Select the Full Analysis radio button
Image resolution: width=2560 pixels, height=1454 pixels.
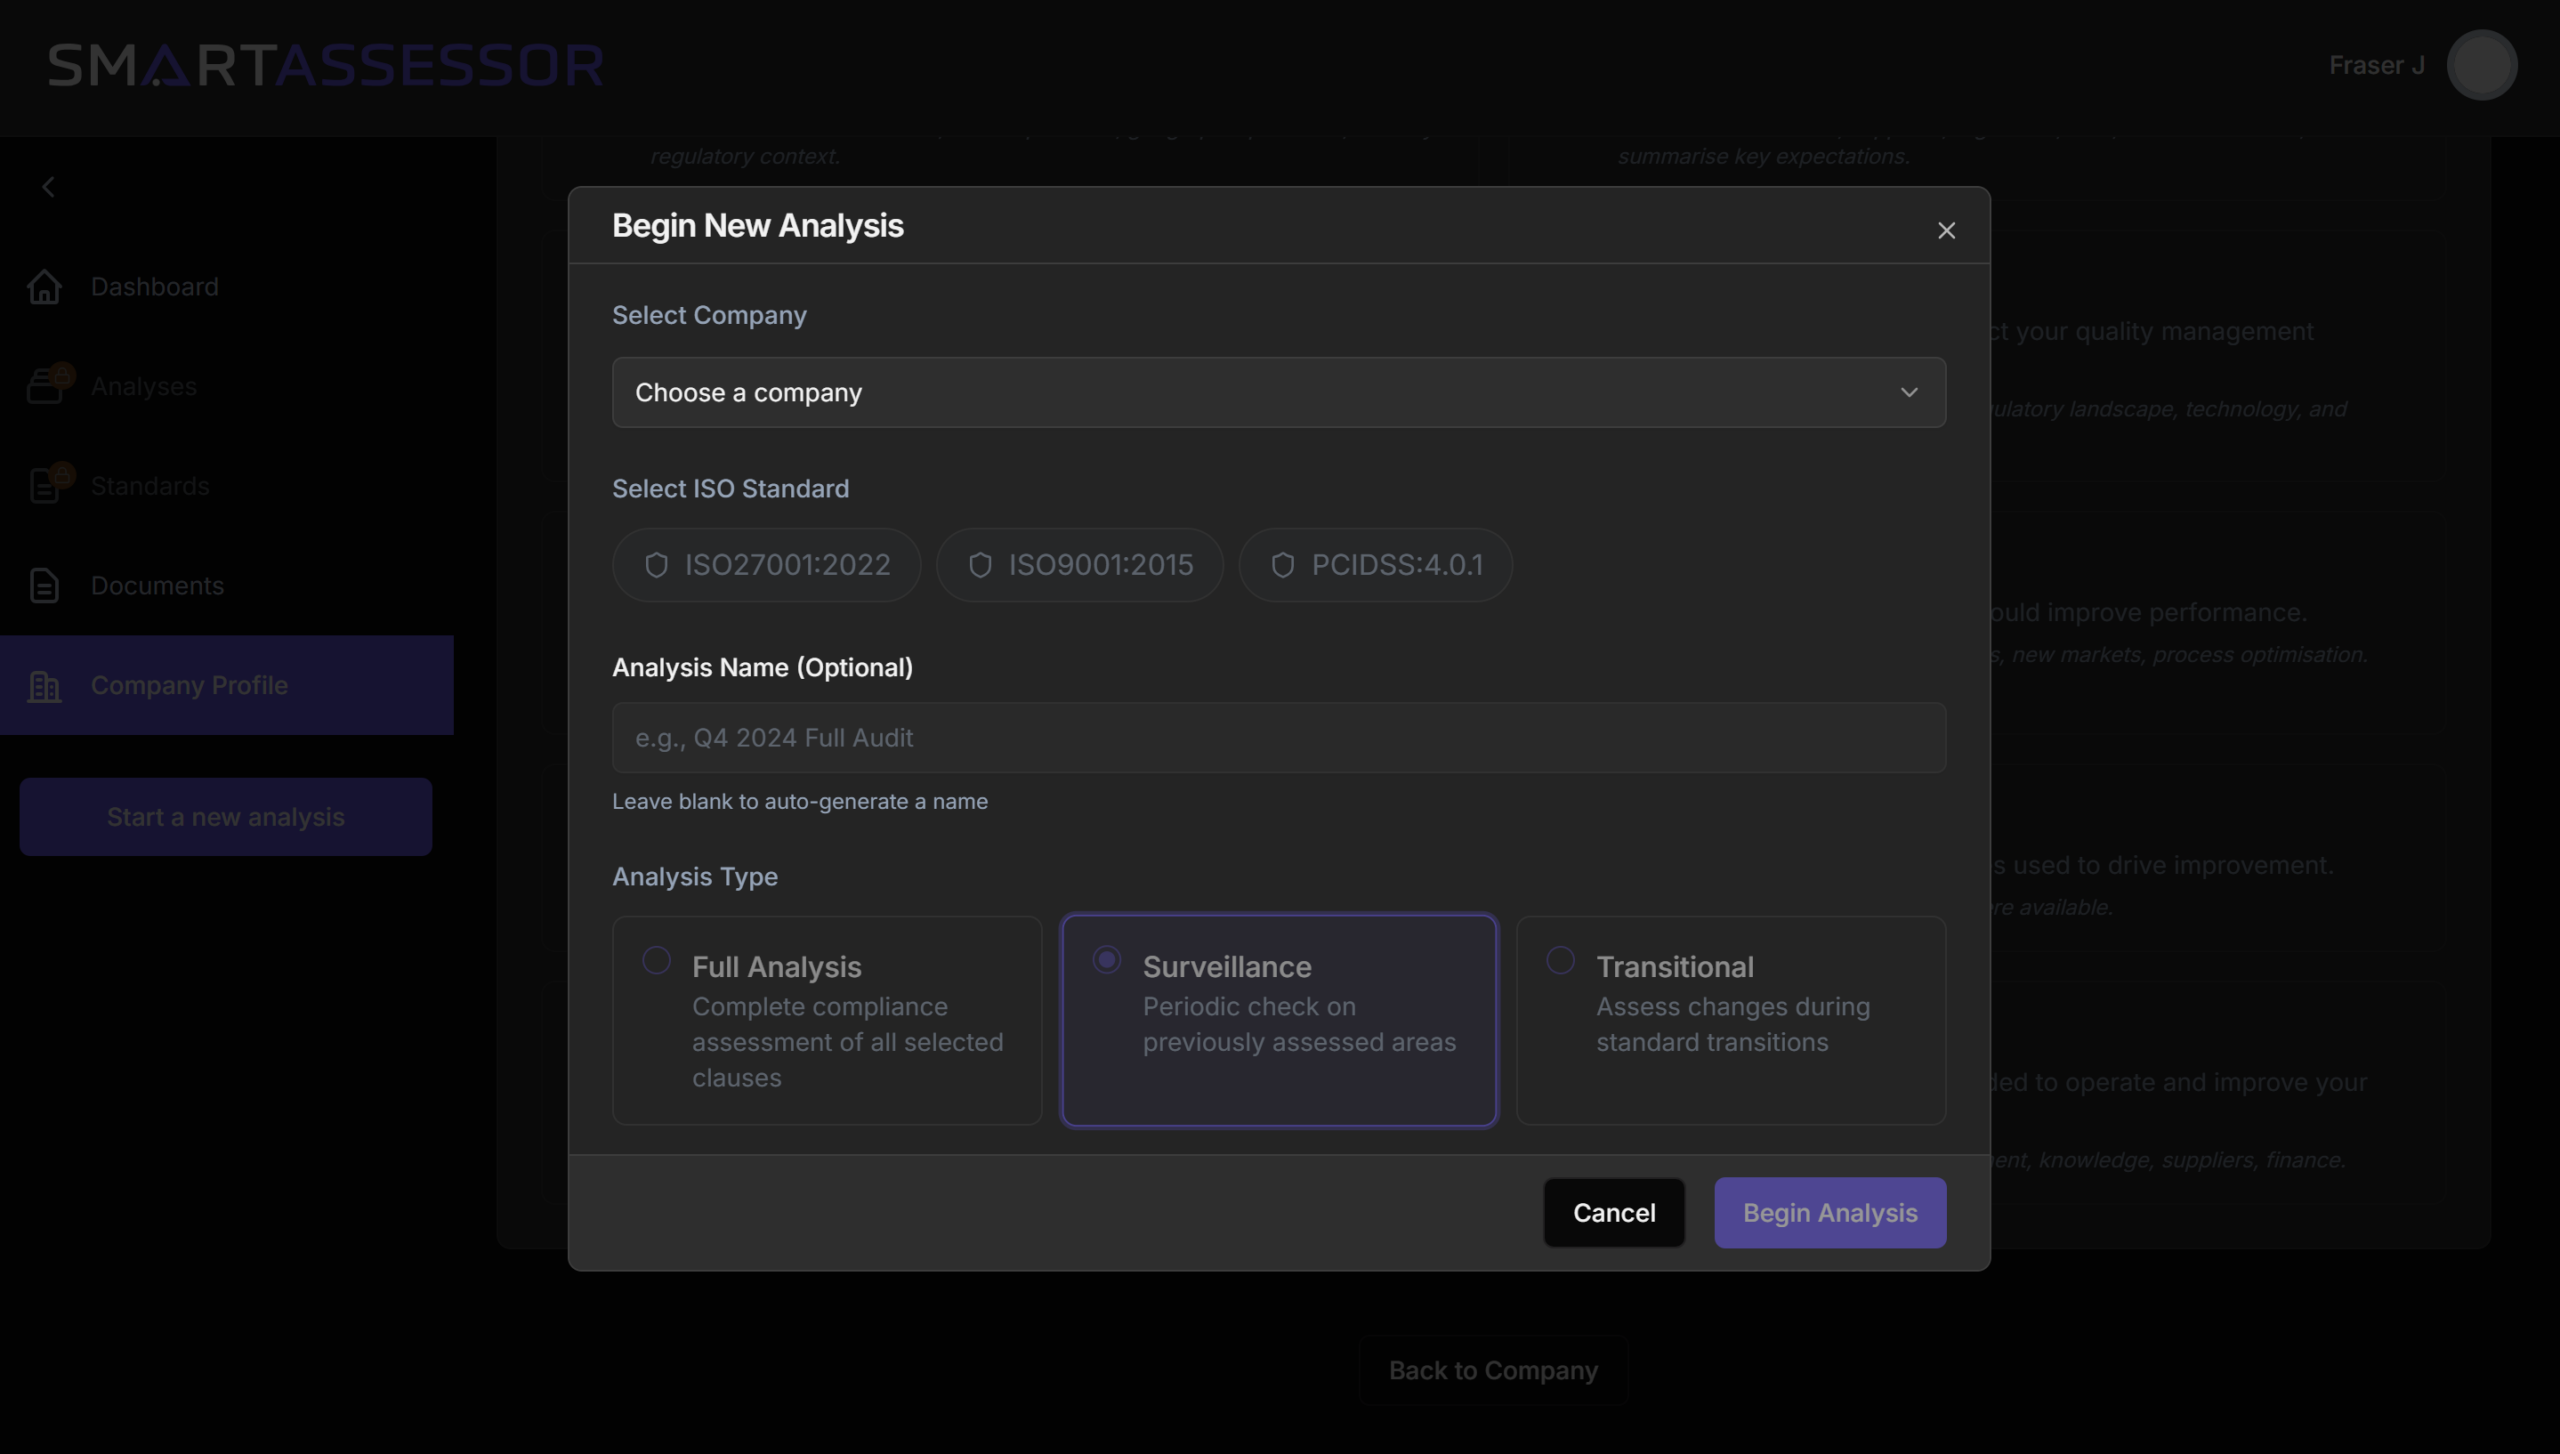pos(656,960)
